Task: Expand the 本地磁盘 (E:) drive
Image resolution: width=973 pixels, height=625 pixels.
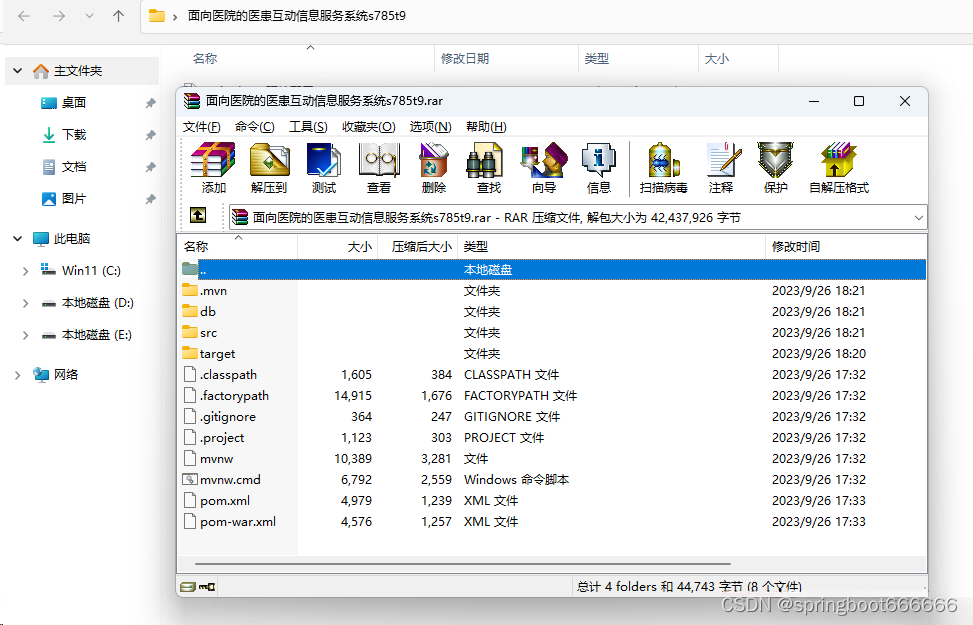Action: pyautogui.click(x=25, y=335)
